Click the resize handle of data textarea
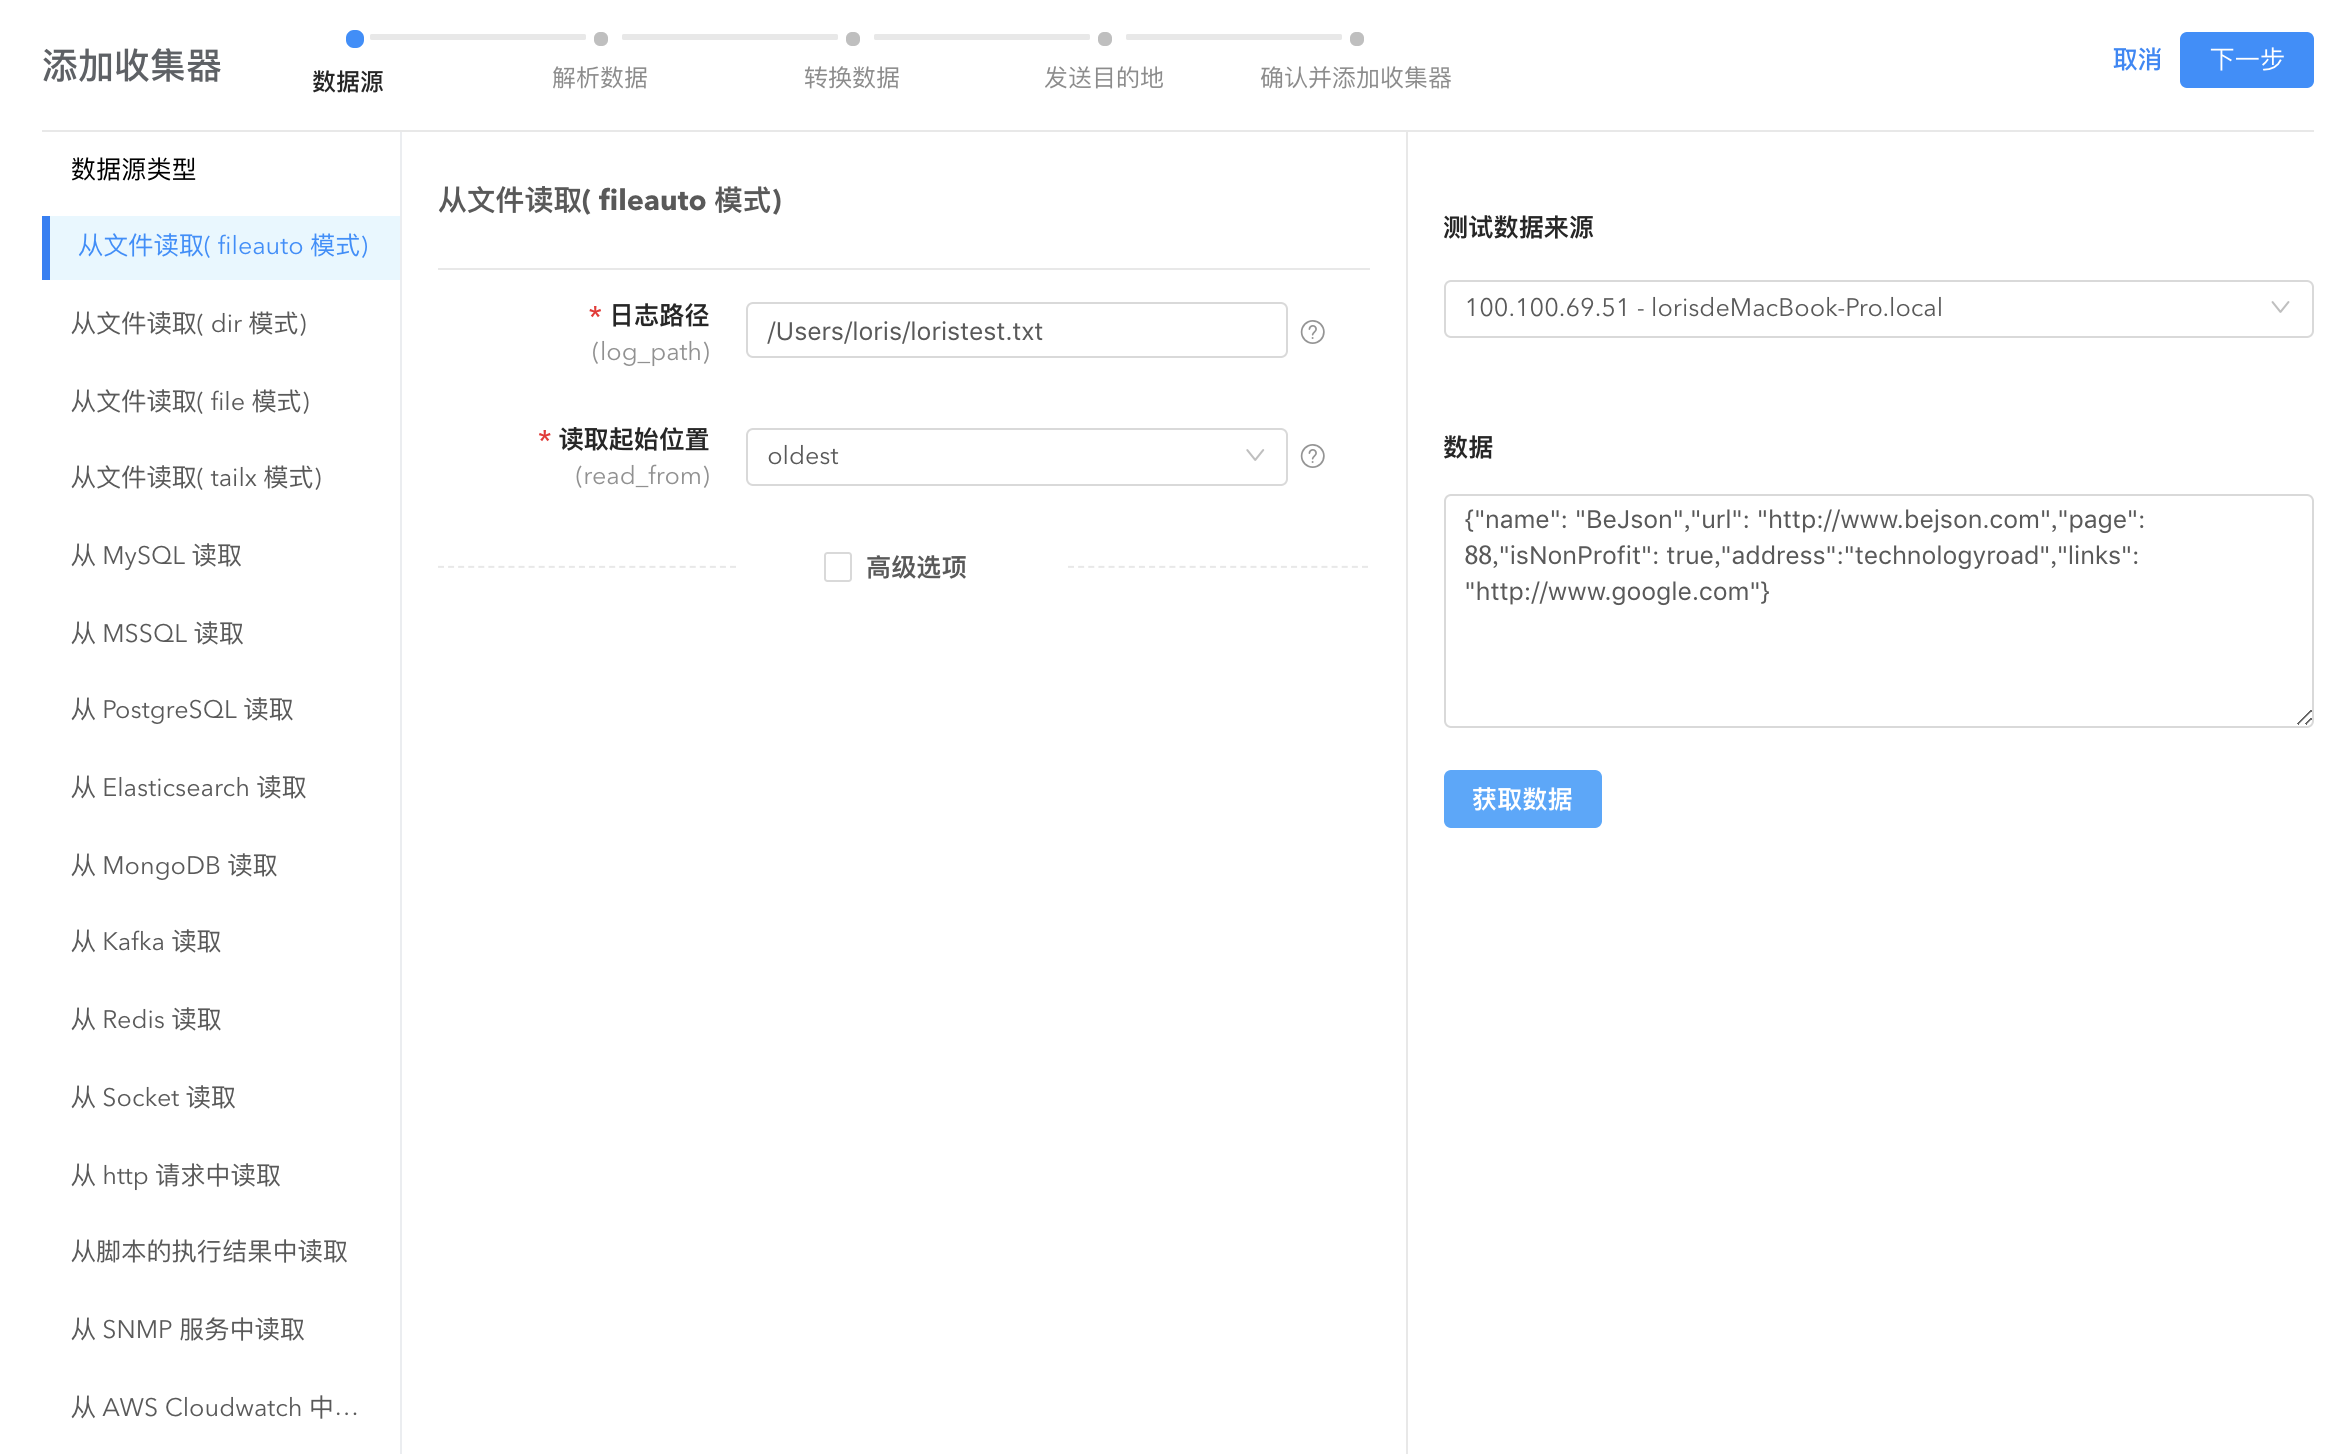2352x1454 pixels. point(2304,717)
